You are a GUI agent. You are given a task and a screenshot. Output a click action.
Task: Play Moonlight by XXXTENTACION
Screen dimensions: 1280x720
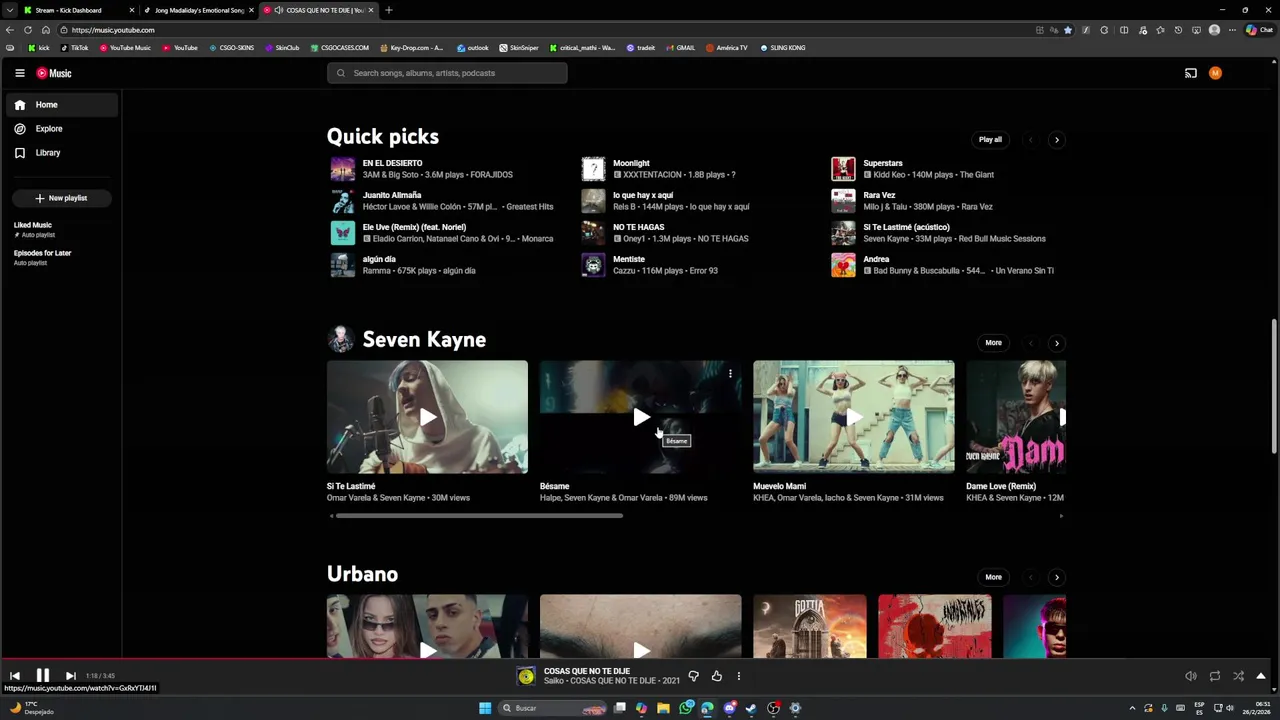pos(594,169)
